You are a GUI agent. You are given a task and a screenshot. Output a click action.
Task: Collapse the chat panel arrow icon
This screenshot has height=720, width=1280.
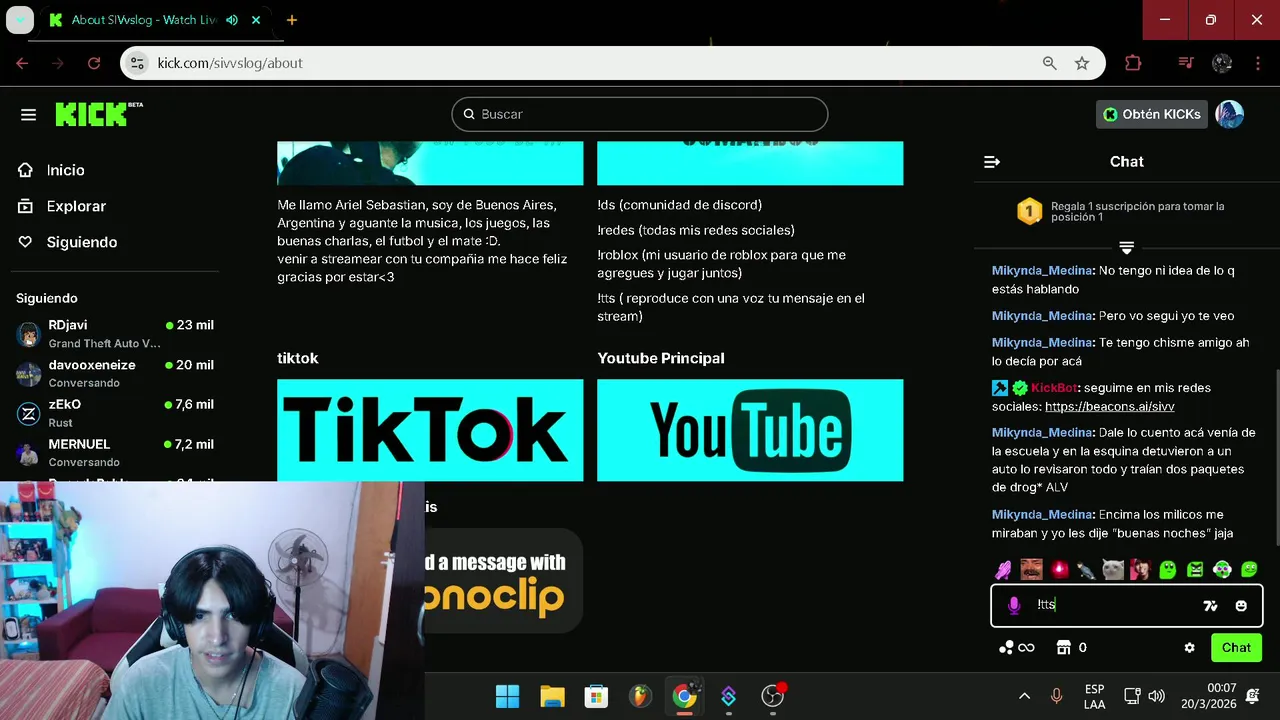pyautogui.click(x=992, y=162)
